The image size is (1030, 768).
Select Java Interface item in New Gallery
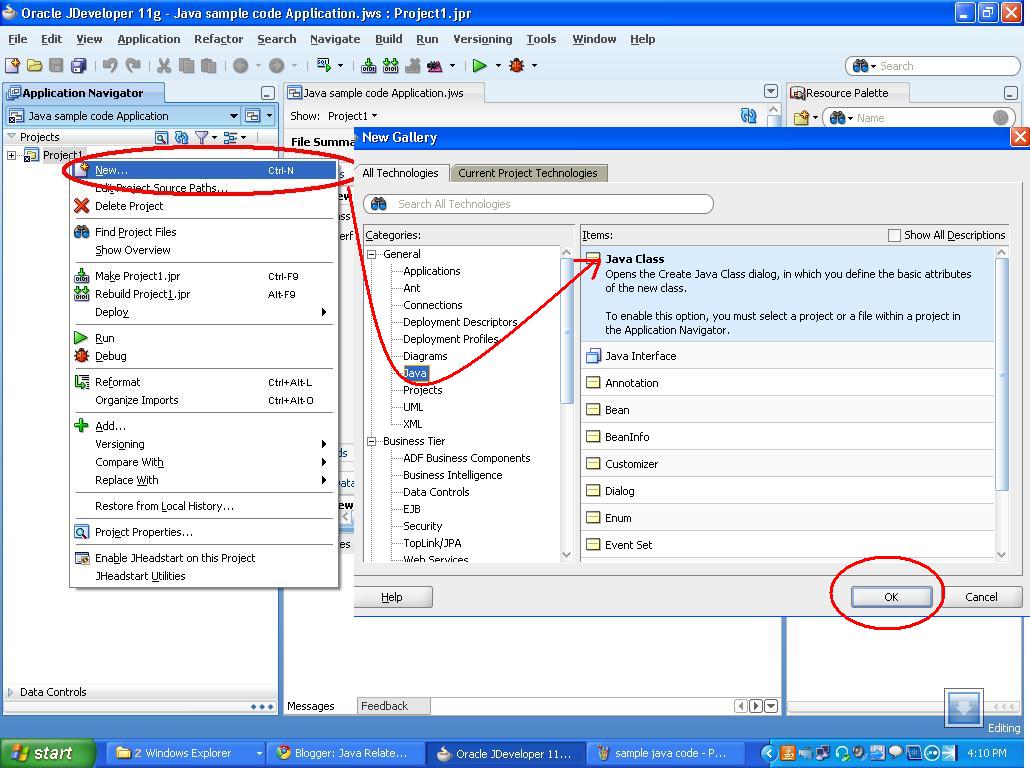(x=787, y=355)
